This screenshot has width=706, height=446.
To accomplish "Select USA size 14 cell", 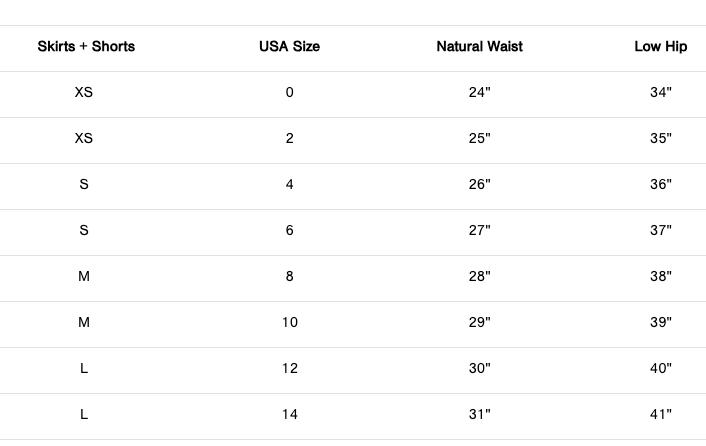I will coord(289,415).
